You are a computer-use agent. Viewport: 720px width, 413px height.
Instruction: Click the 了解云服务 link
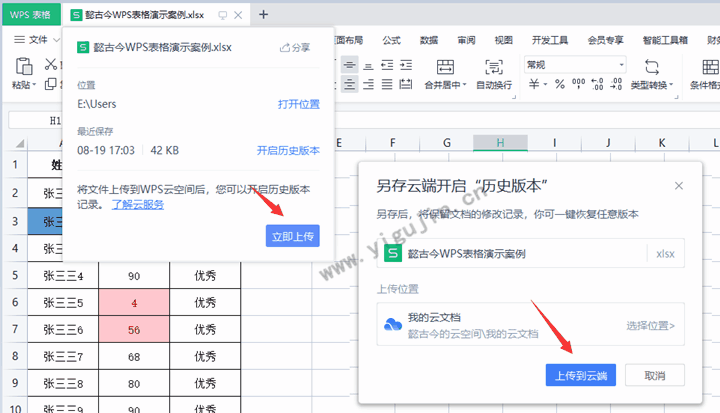pos(137,205)
